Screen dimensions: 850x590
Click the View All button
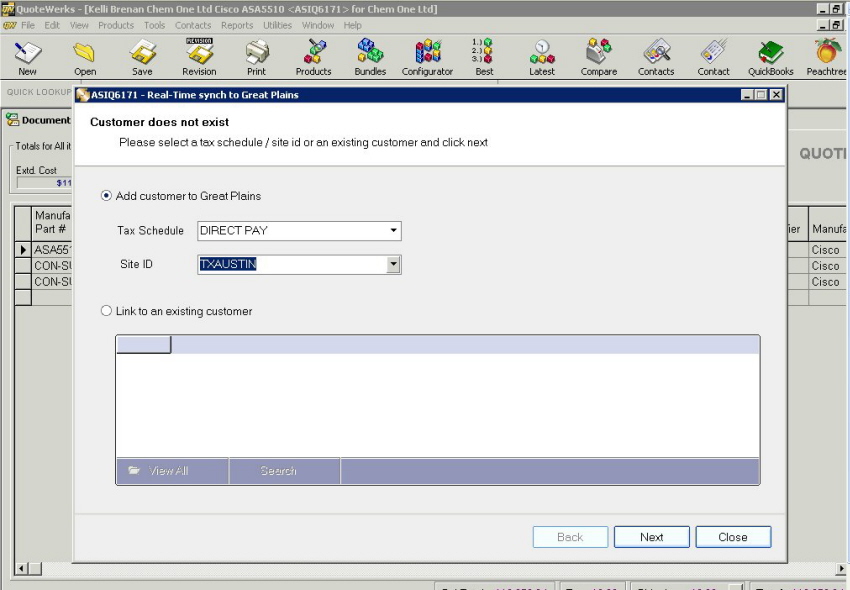[x=172, y=471]
